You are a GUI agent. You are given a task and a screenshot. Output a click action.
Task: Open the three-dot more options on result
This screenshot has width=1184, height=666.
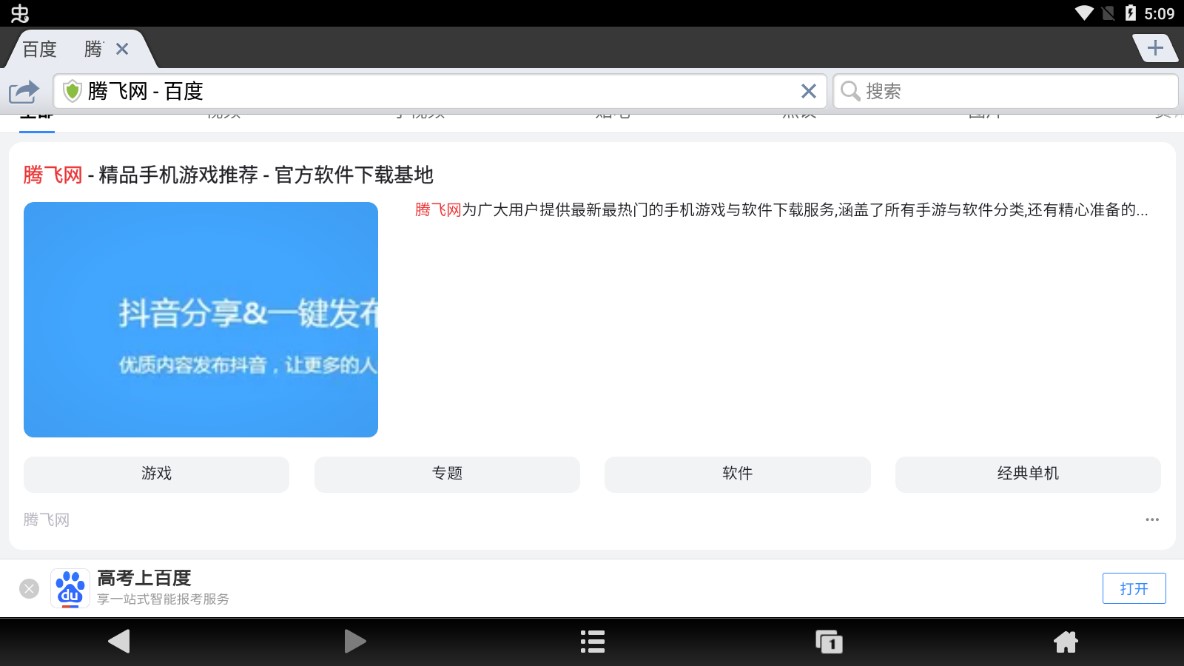click(x=1152, y=520)
